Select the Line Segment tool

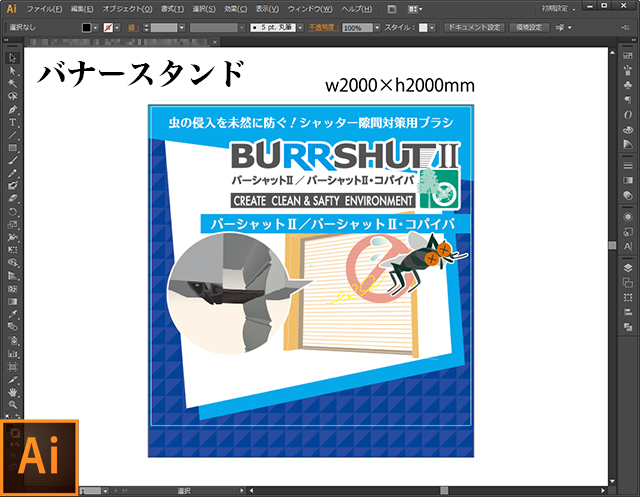[x=12, y=135]
